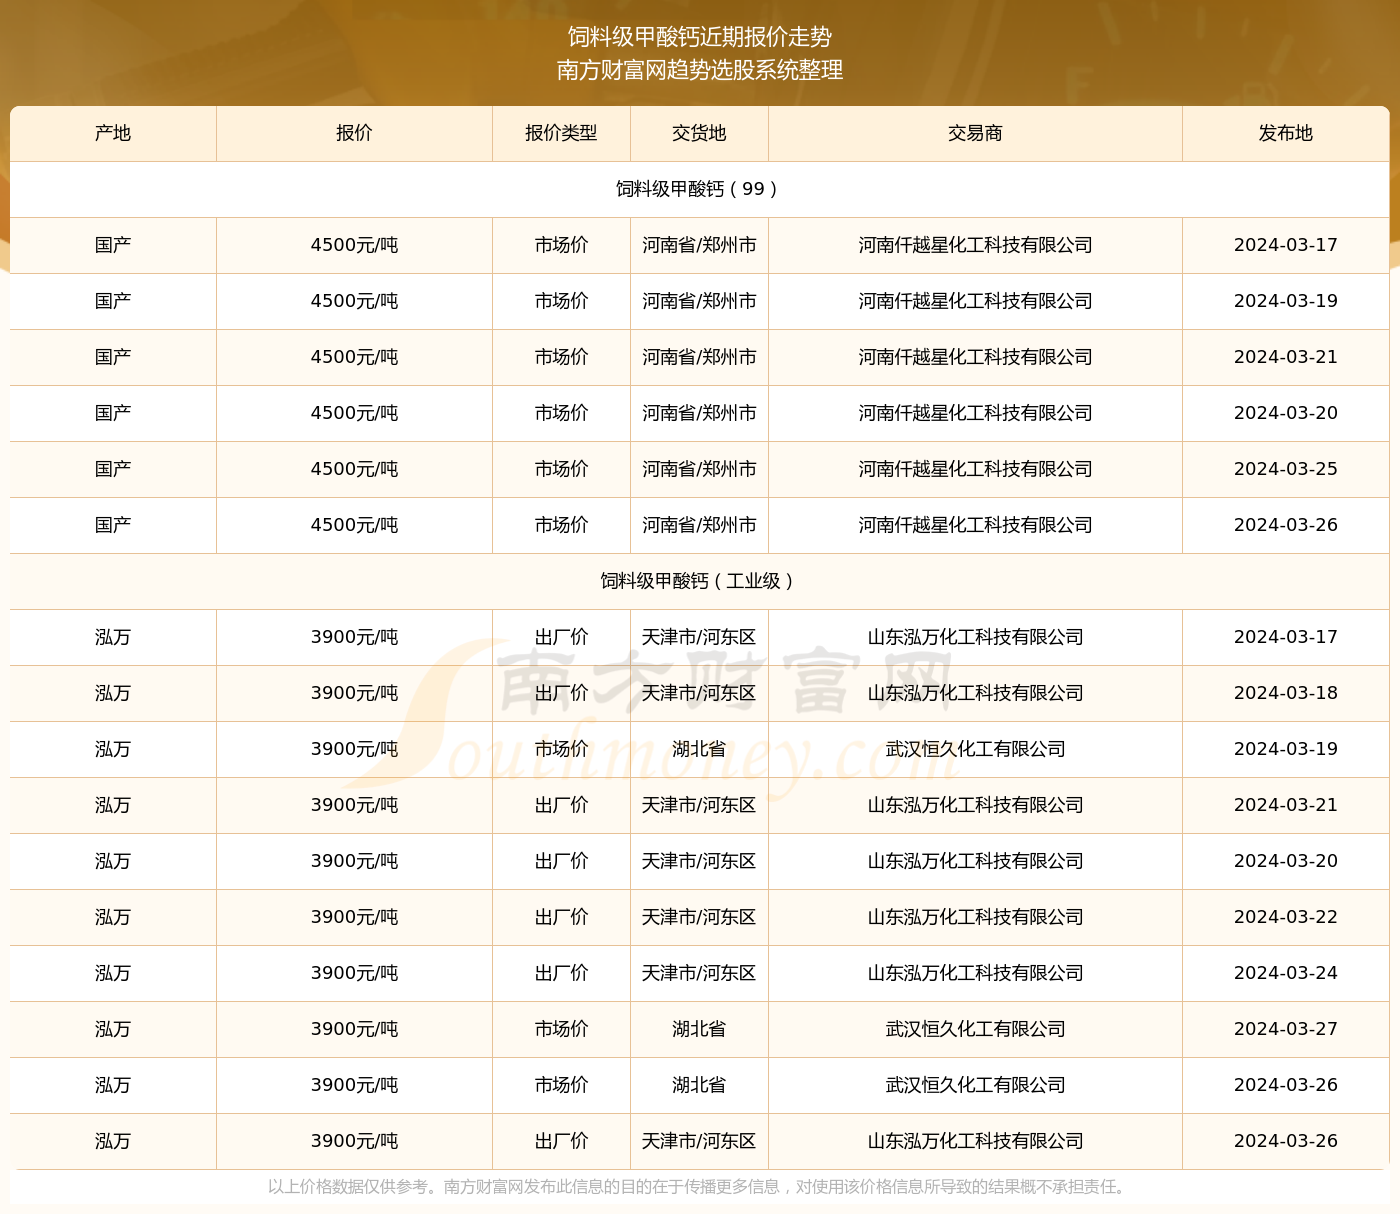
Task: Click the 产地 column header
Action: (113, 133)
